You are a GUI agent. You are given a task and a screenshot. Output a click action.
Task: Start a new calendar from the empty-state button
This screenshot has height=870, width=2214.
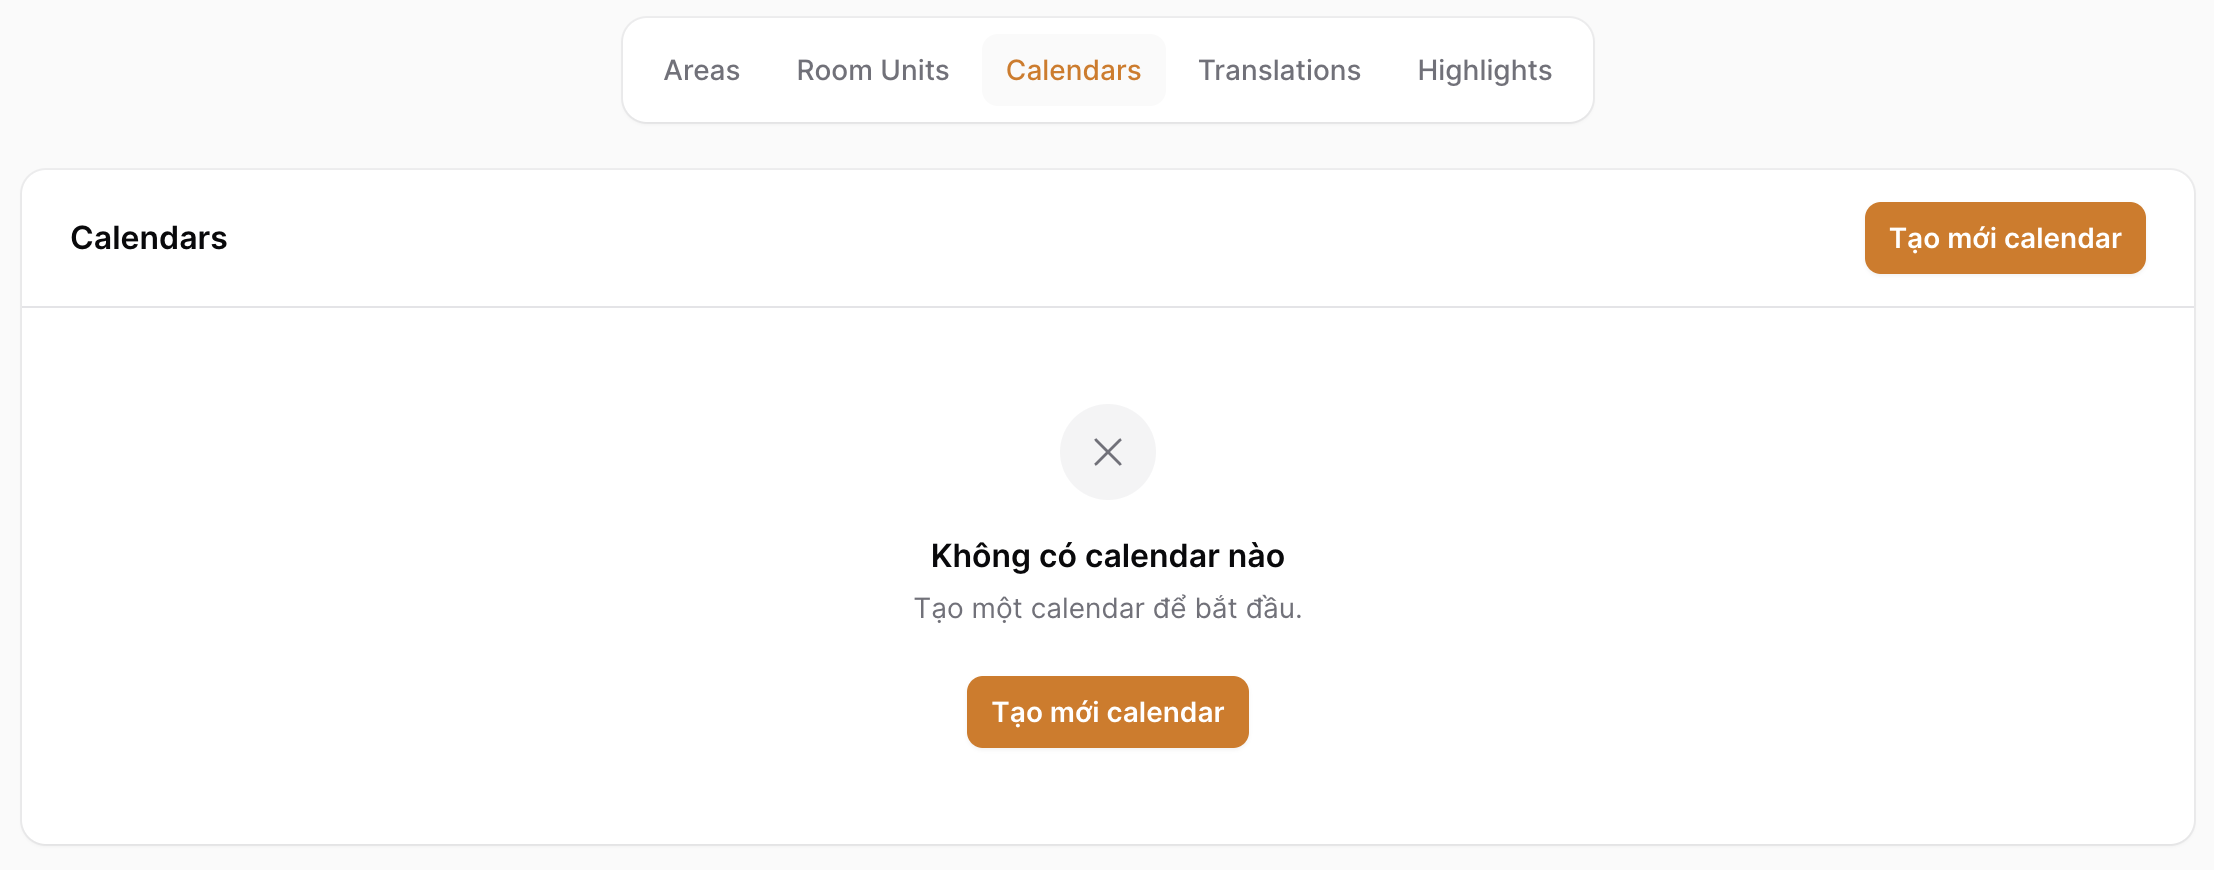1107,712
